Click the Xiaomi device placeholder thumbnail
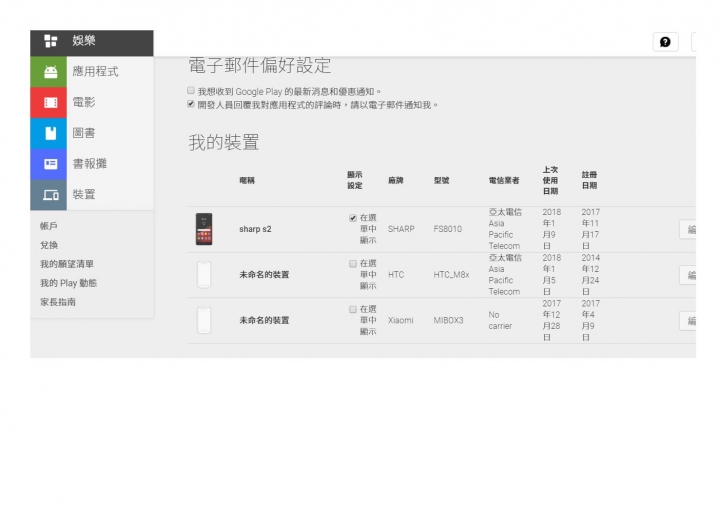The width and height of the screenshot is (720, 509). tap(204, 320)
